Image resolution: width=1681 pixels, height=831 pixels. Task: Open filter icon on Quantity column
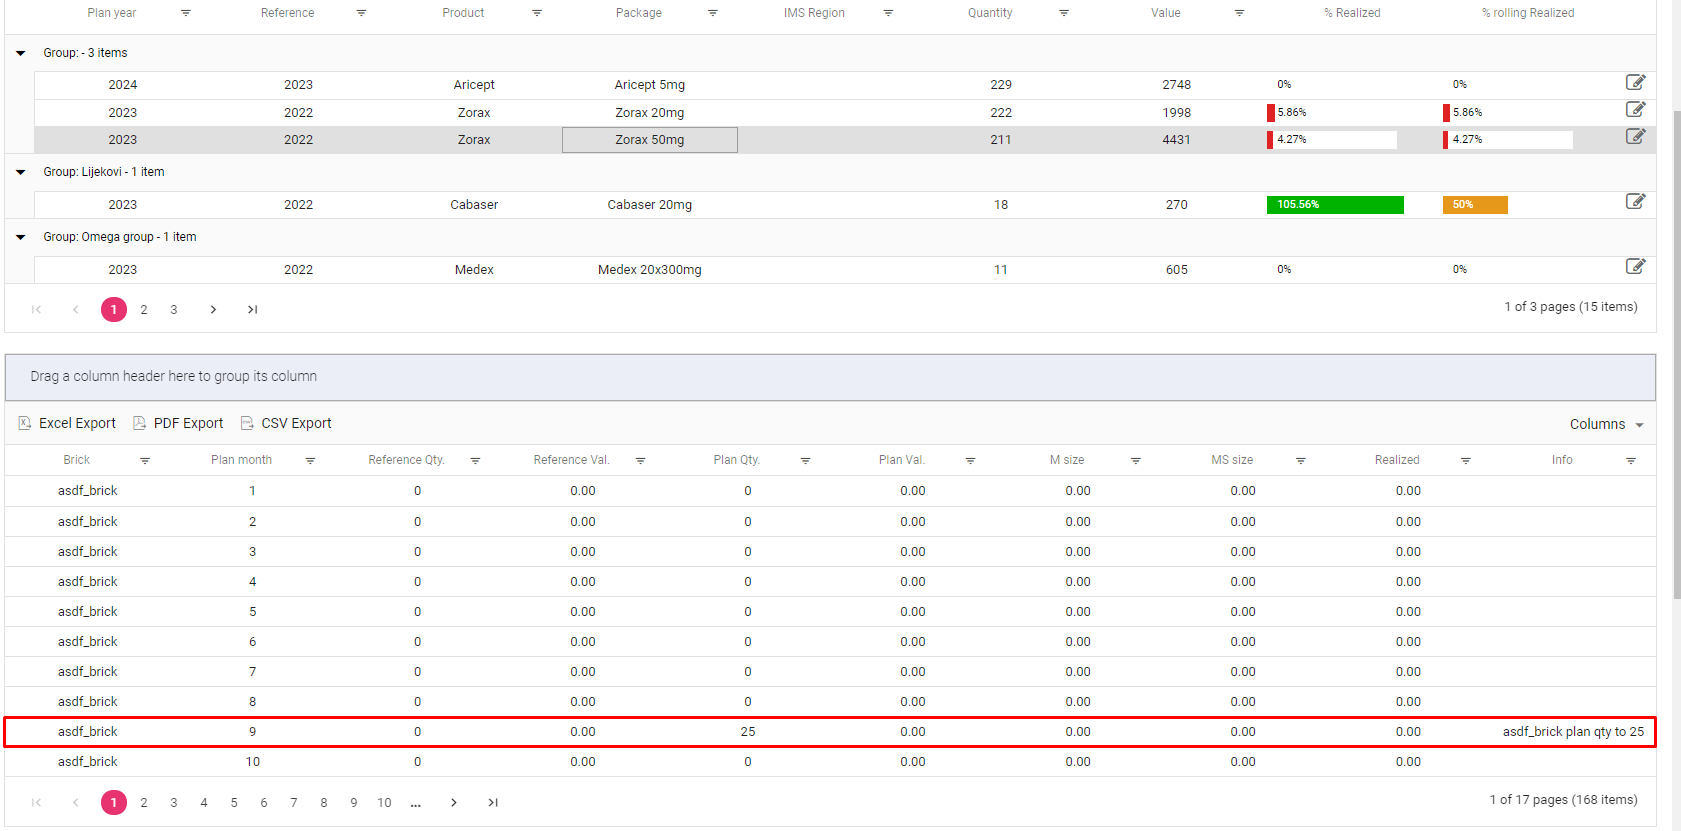(1064, 13)
